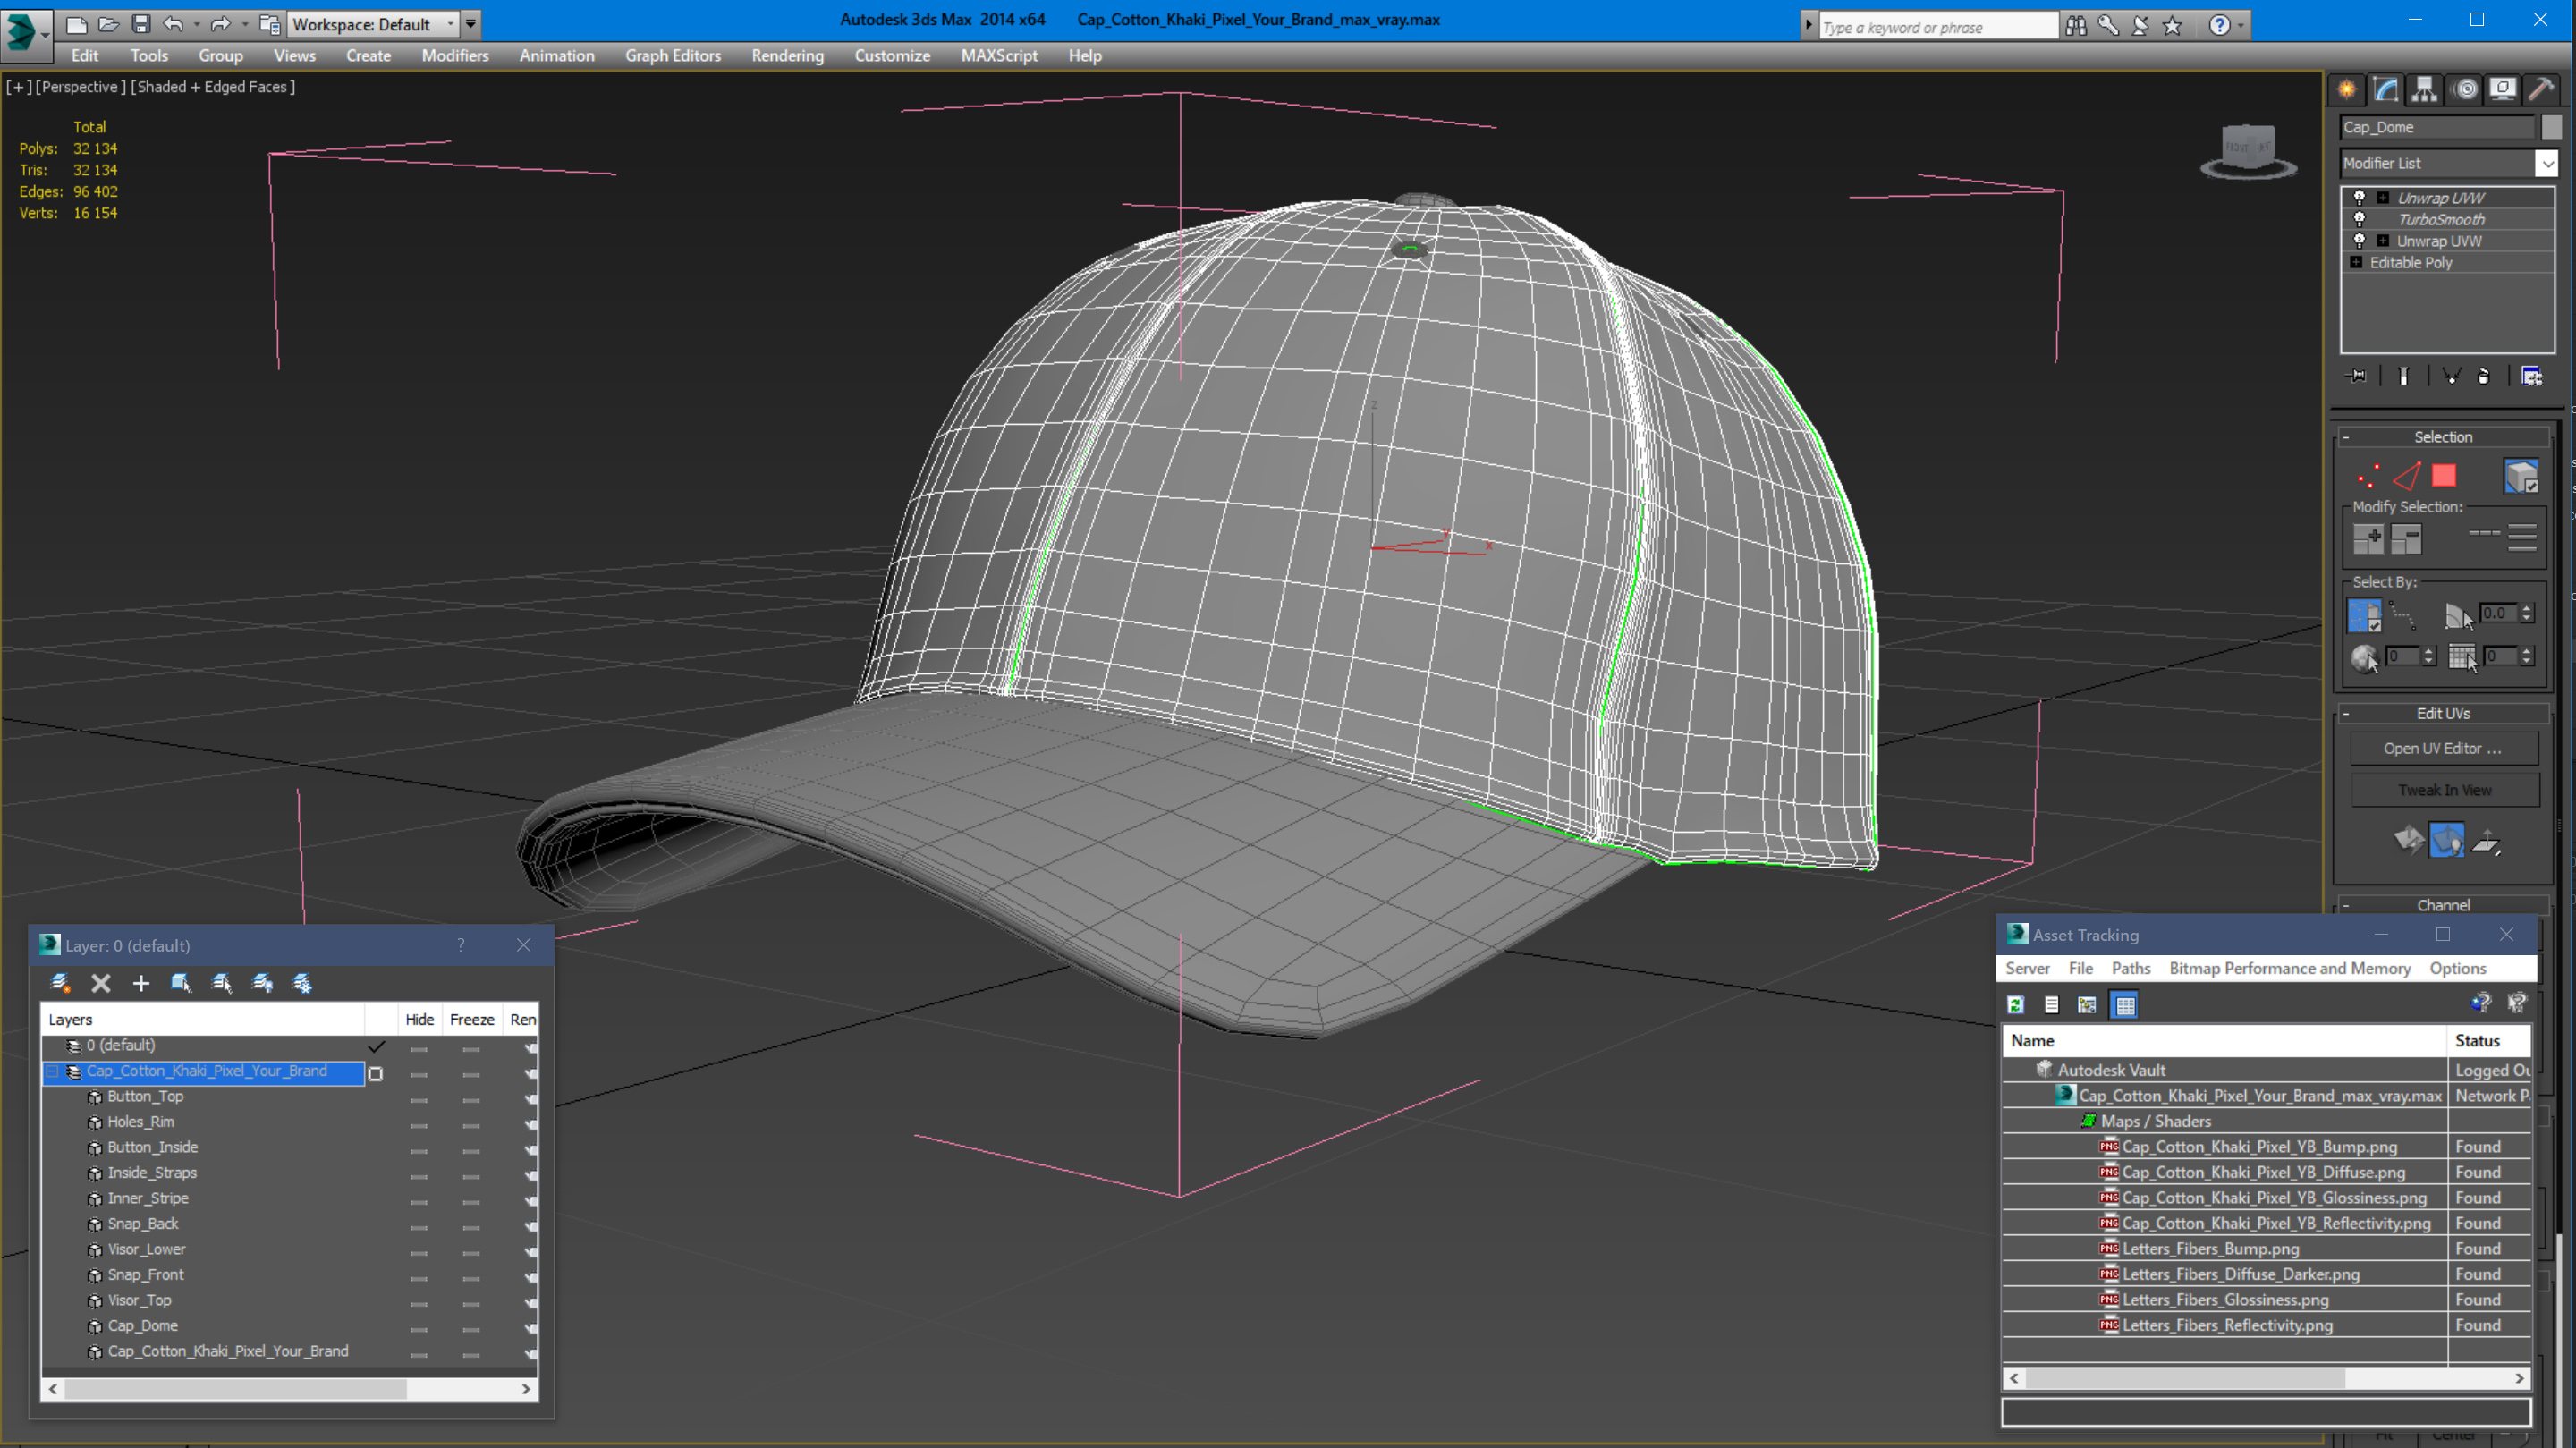
Task: Toggle Hide for Visor_Top layer row
Action: [419, 1304]
